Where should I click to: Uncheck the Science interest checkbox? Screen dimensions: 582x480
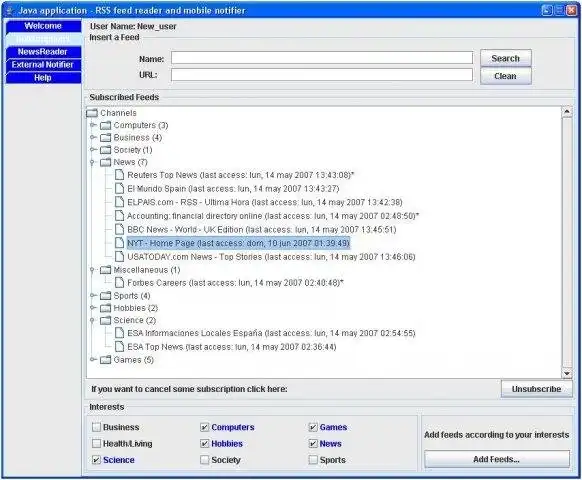click(97, 460)
